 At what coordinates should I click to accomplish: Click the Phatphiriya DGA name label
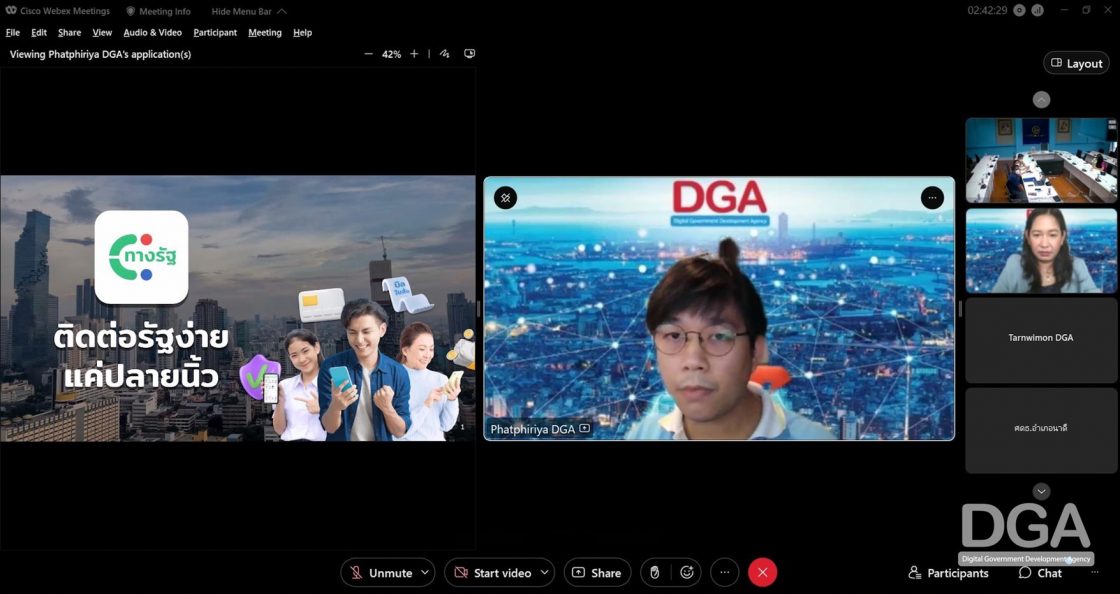pyautogui.click(x=532, y=429)
